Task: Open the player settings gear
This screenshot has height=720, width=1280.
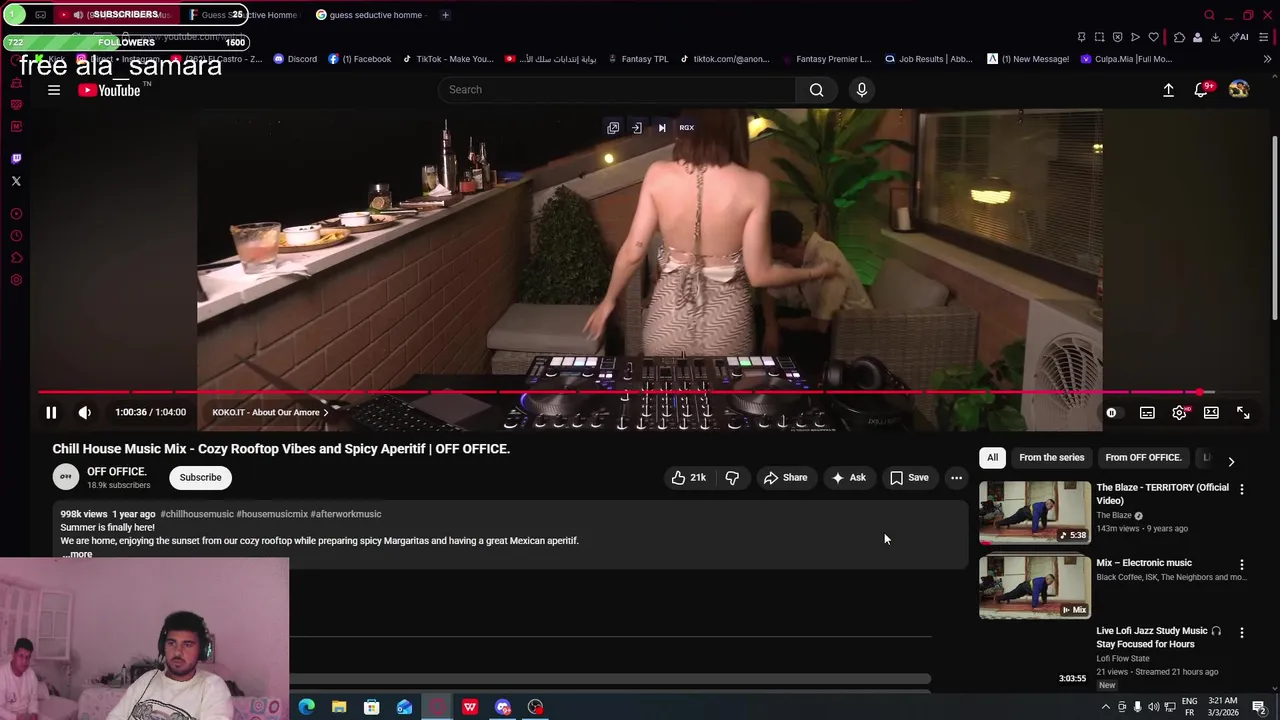Action: pos(1179,412)
